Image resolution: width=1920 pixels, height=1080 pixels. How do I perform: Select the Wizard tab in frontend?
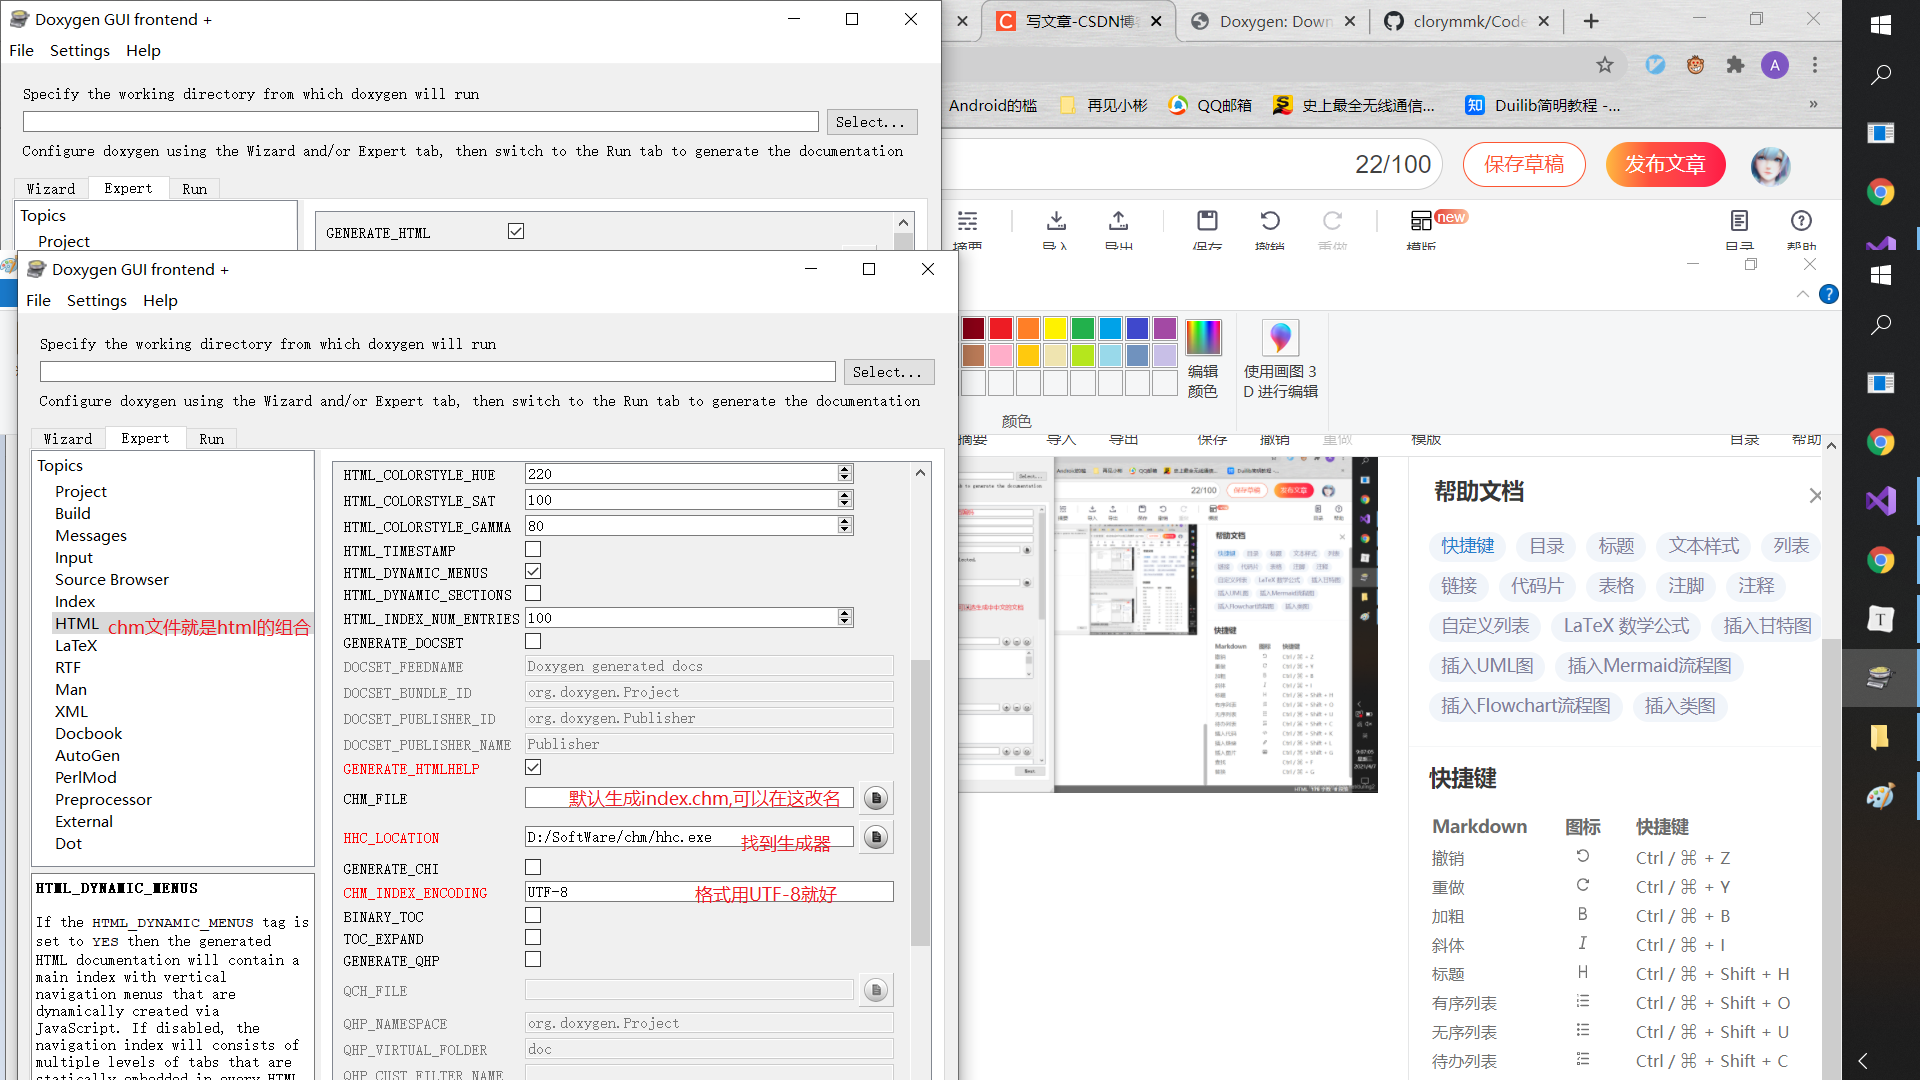pyautogui.click(x=67, y=438)
